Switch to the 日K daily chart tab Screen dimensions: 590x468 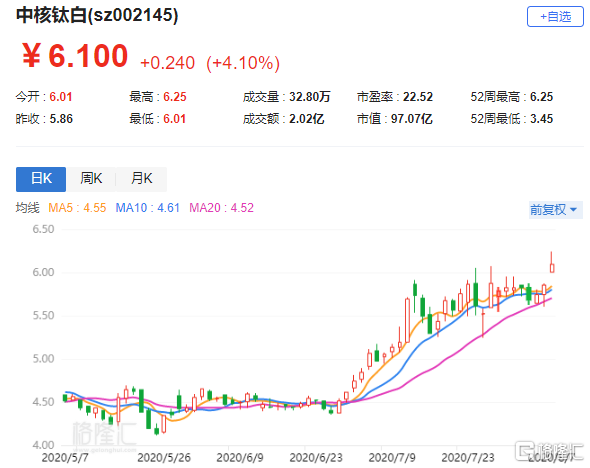(x=41, y=179)
